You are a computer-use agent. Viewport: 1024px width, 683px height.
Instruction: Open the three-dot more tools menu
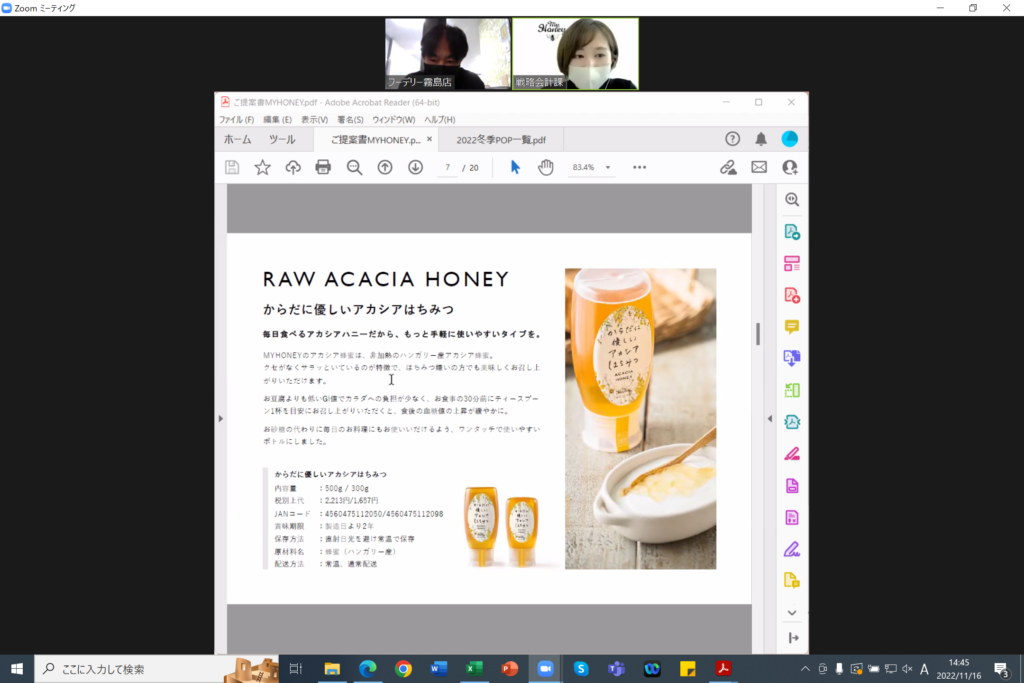click(x=639, y=168)
